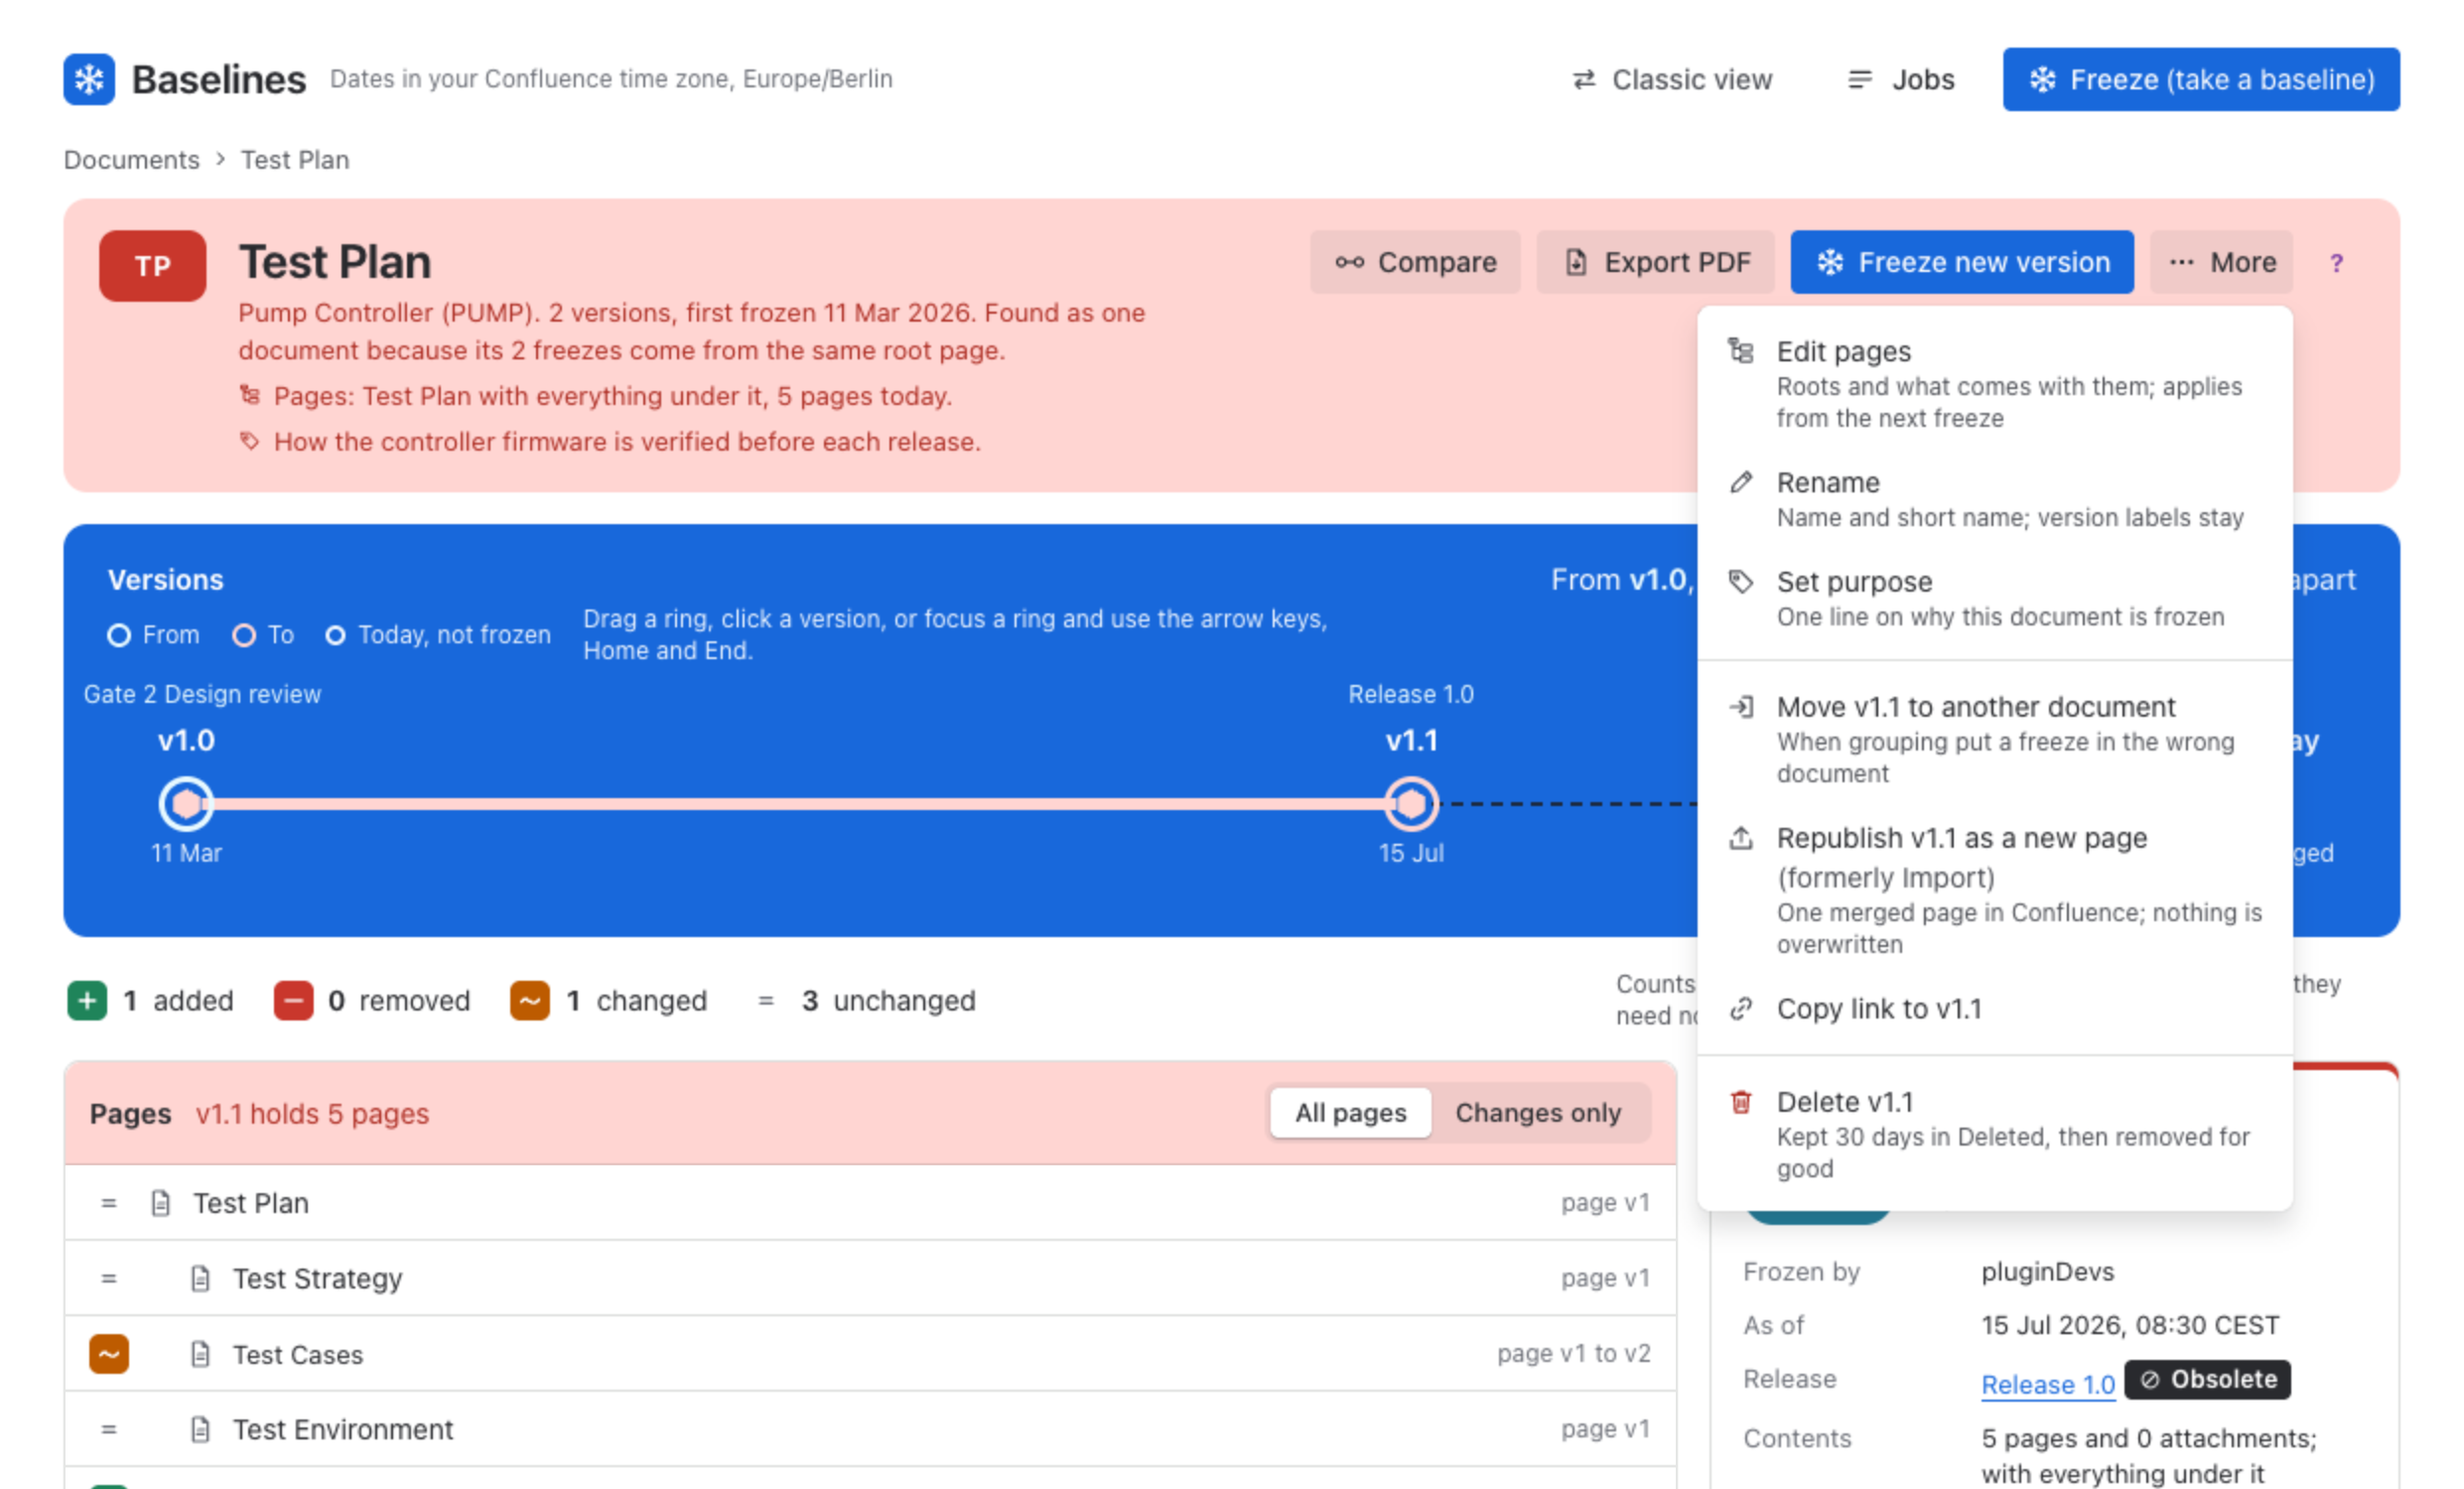The image size is (2464, 1489).
Task: Click the purple question mark help icon
Action: tap(2336, 263)
